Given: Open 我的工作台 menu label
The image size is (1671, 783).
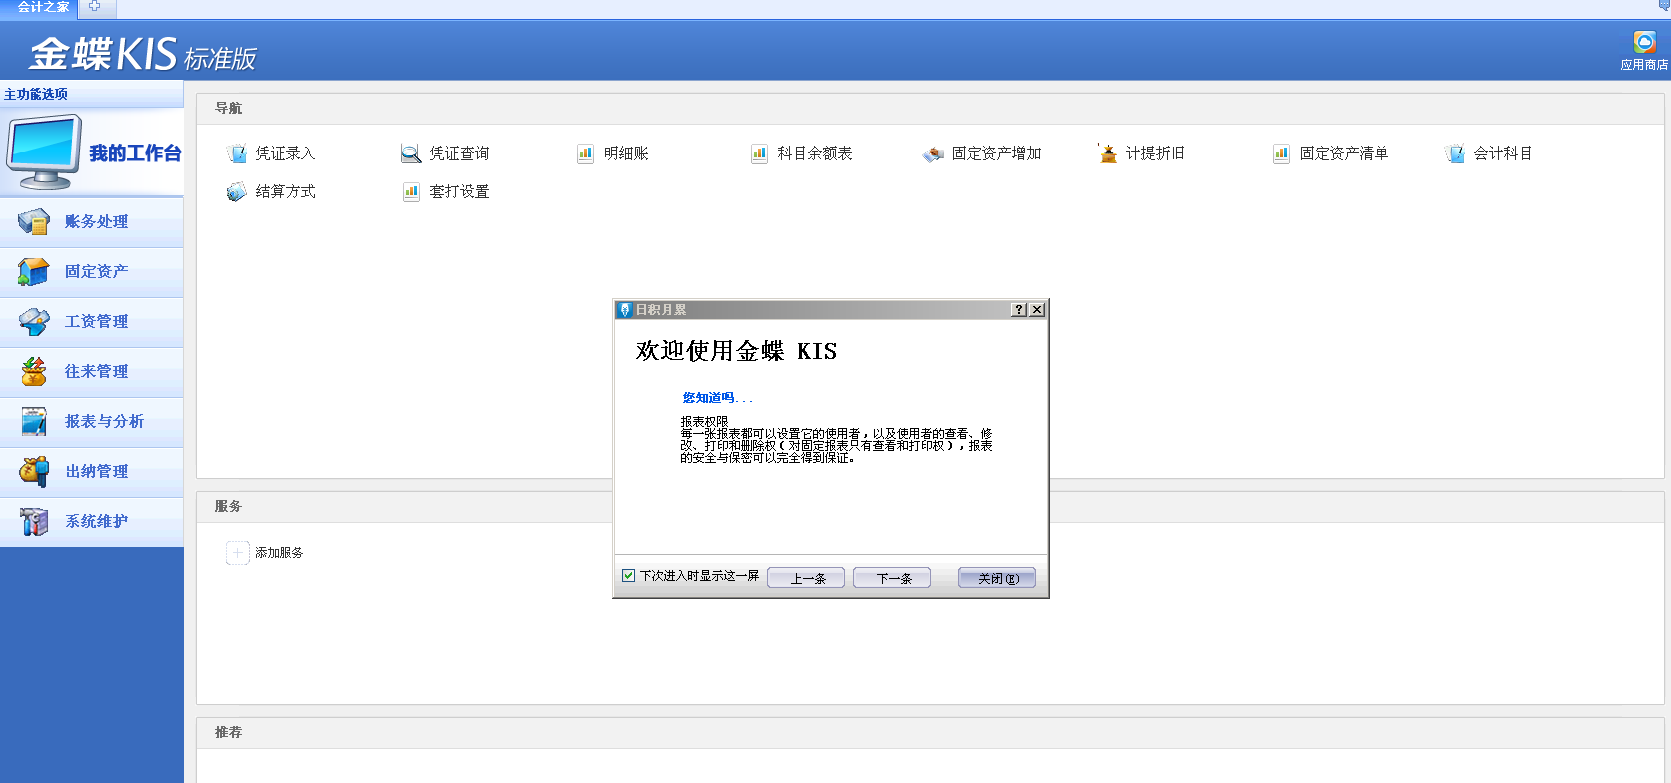Looking at the screenshot, I should (x=135, y=153).
